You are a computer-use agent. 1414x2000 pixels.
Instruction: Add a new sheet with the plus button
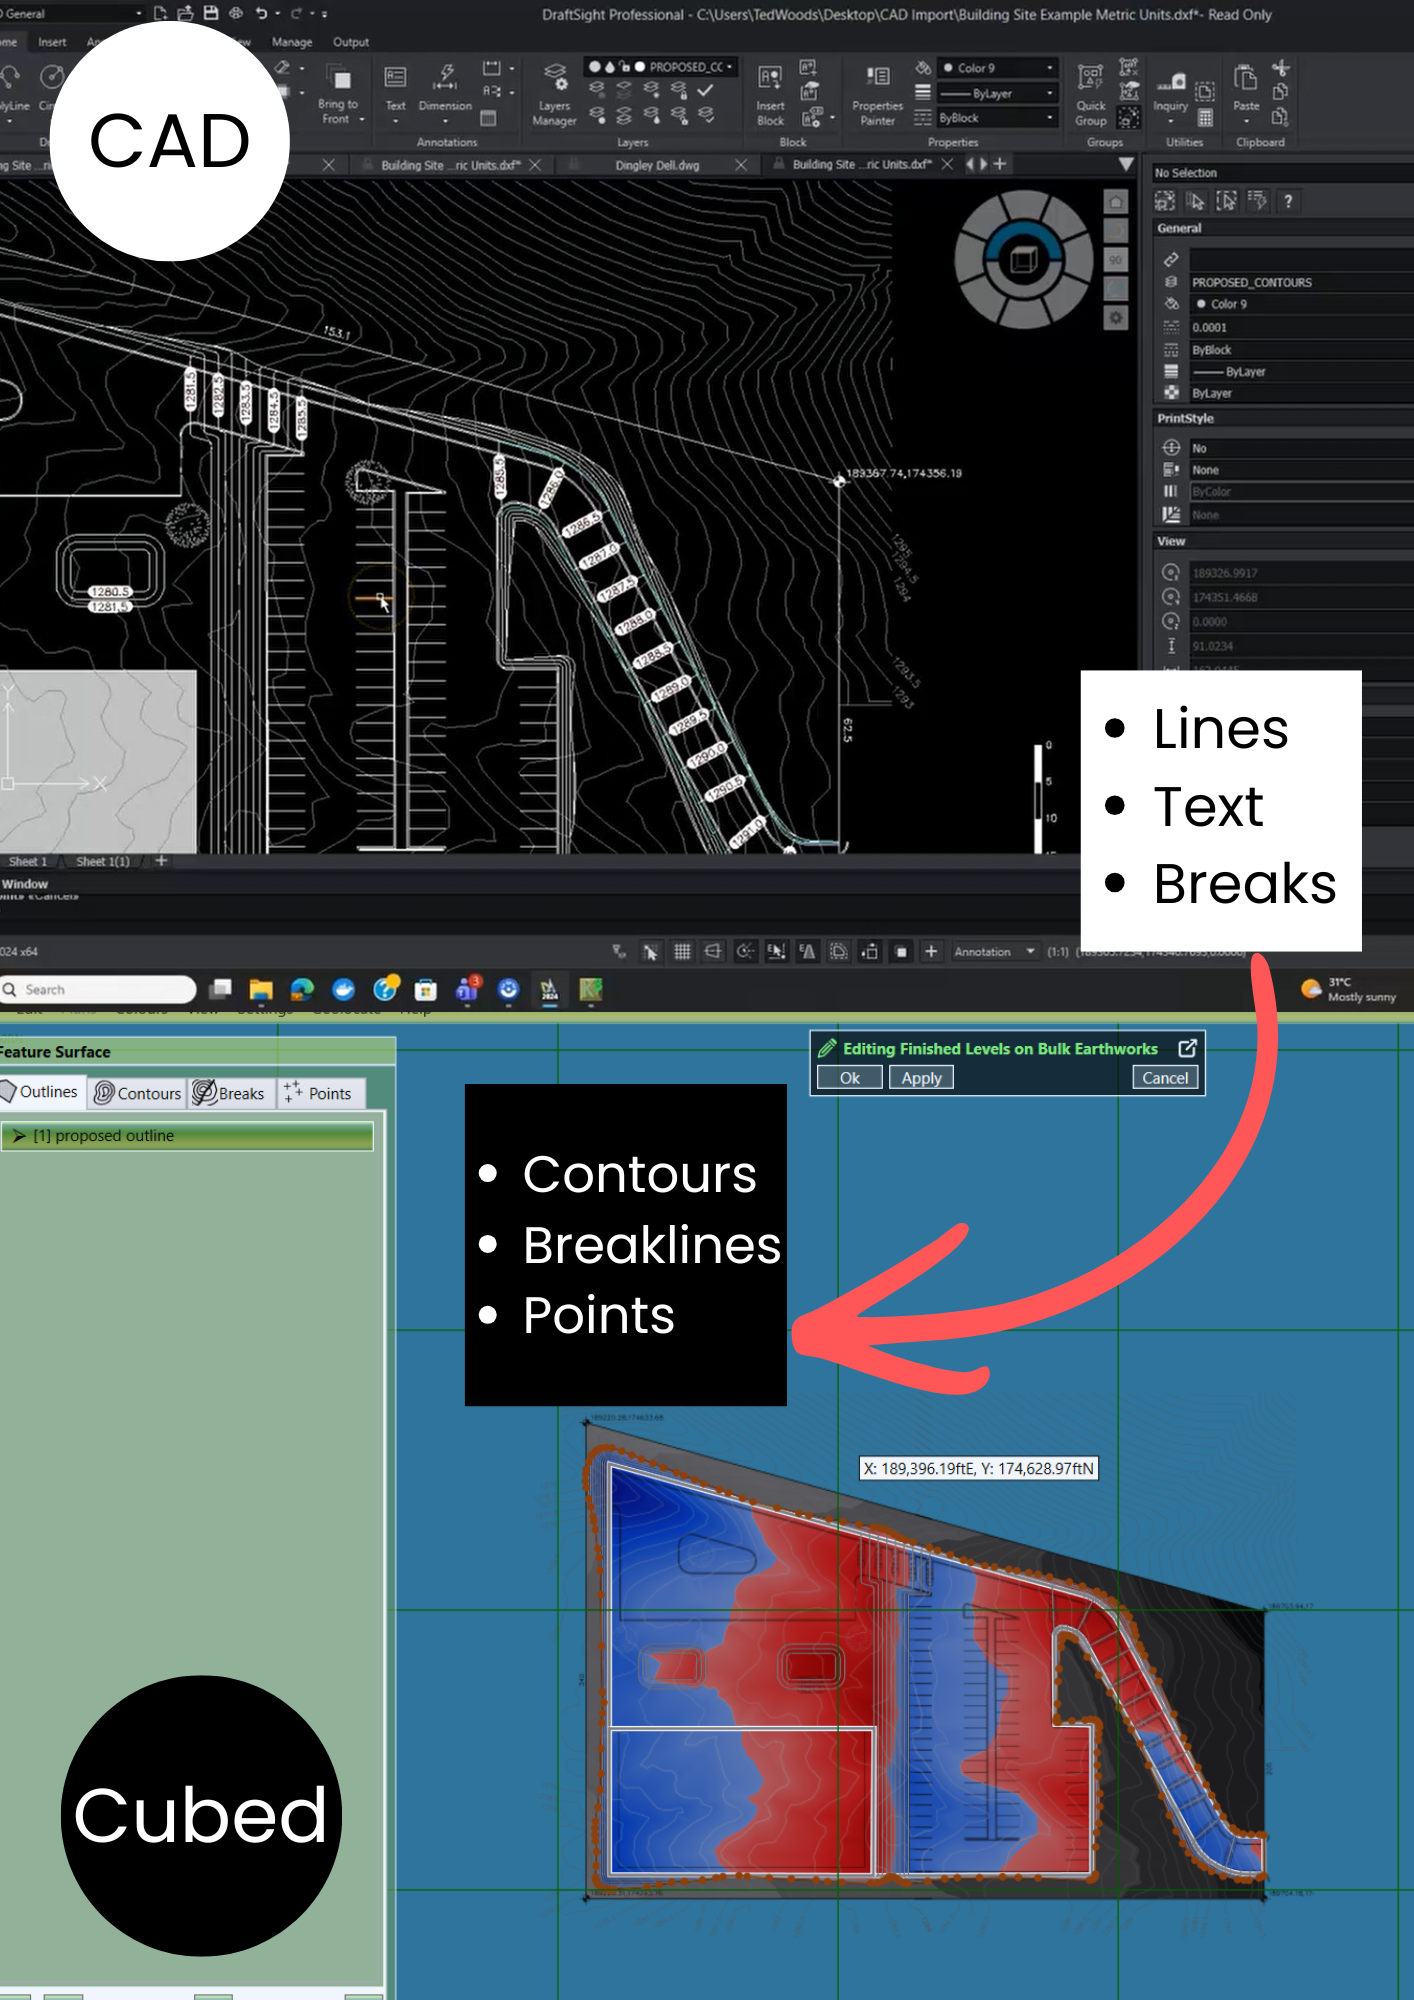[161, 861]
